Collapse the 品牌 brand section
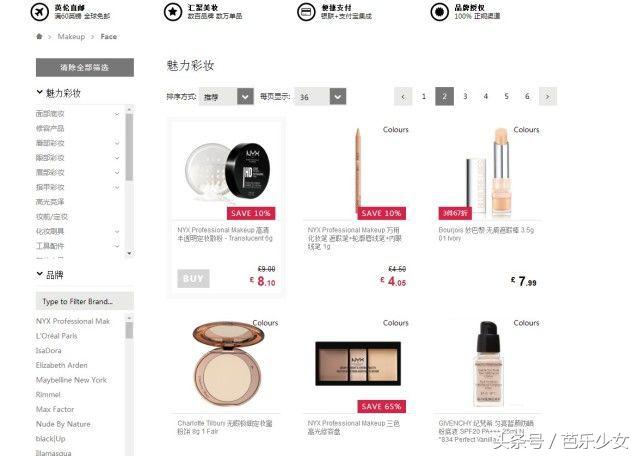This screenshot has height=456, width=640. pos(40,274)
